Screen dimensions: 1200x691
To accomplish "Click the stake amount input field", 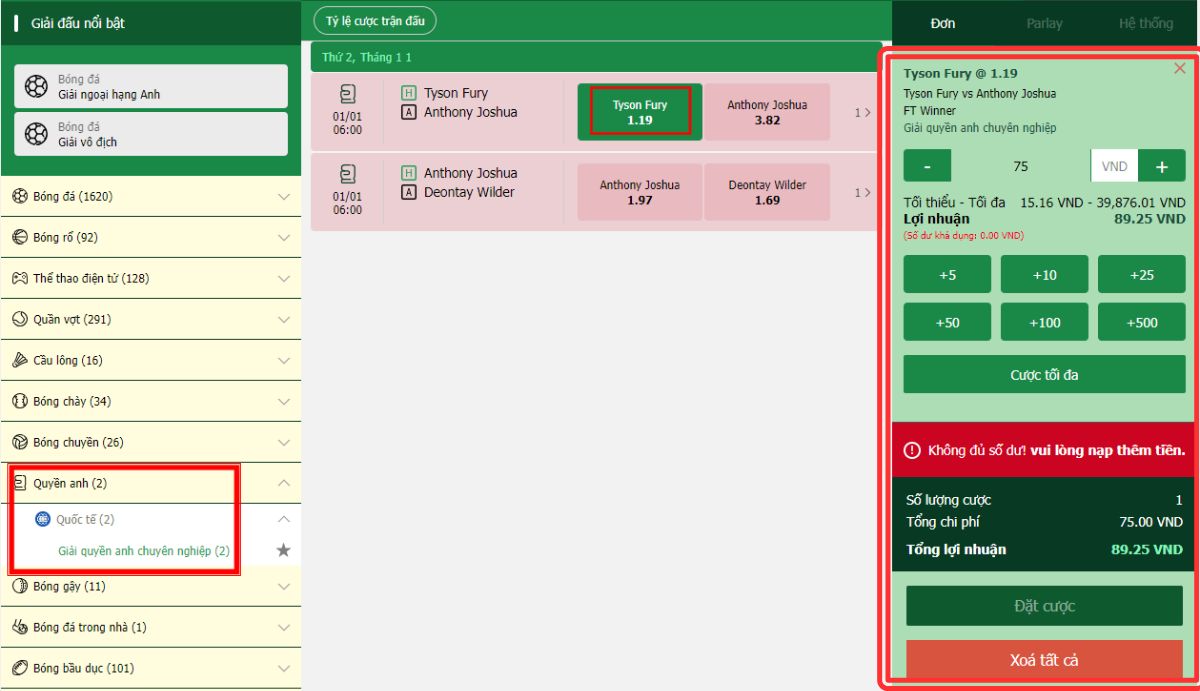I will [x=1020, y=167].
